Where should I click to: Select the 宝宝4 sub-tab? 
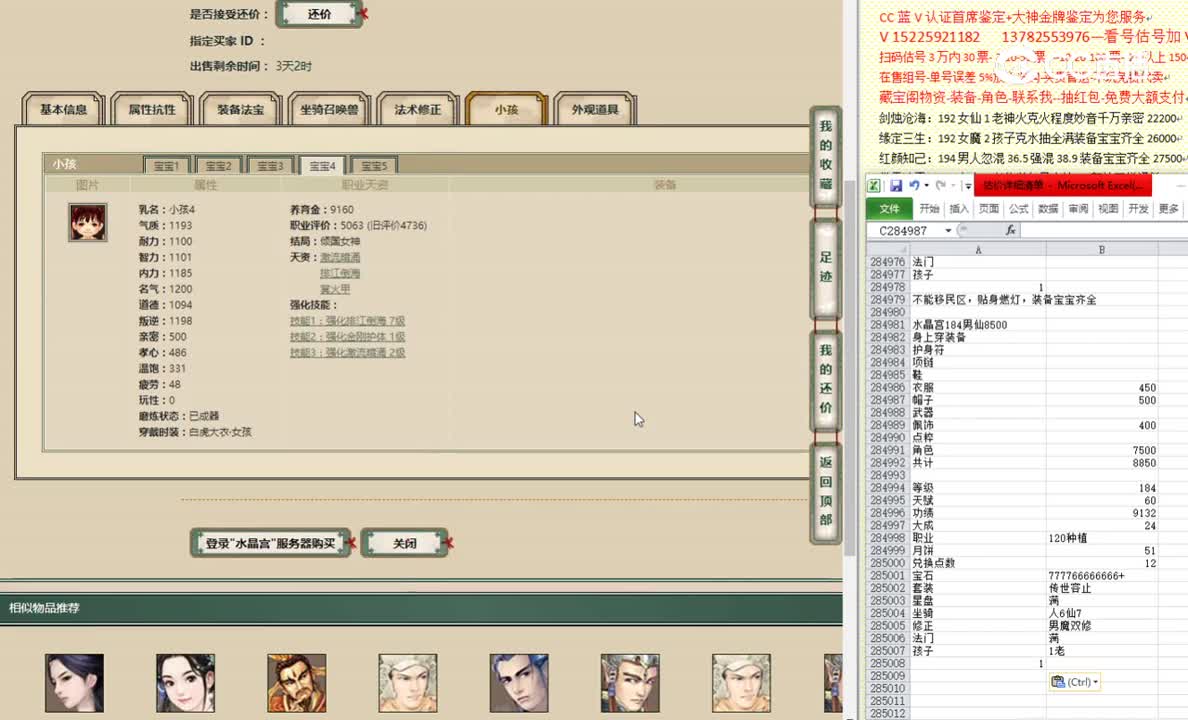[322, 165]
